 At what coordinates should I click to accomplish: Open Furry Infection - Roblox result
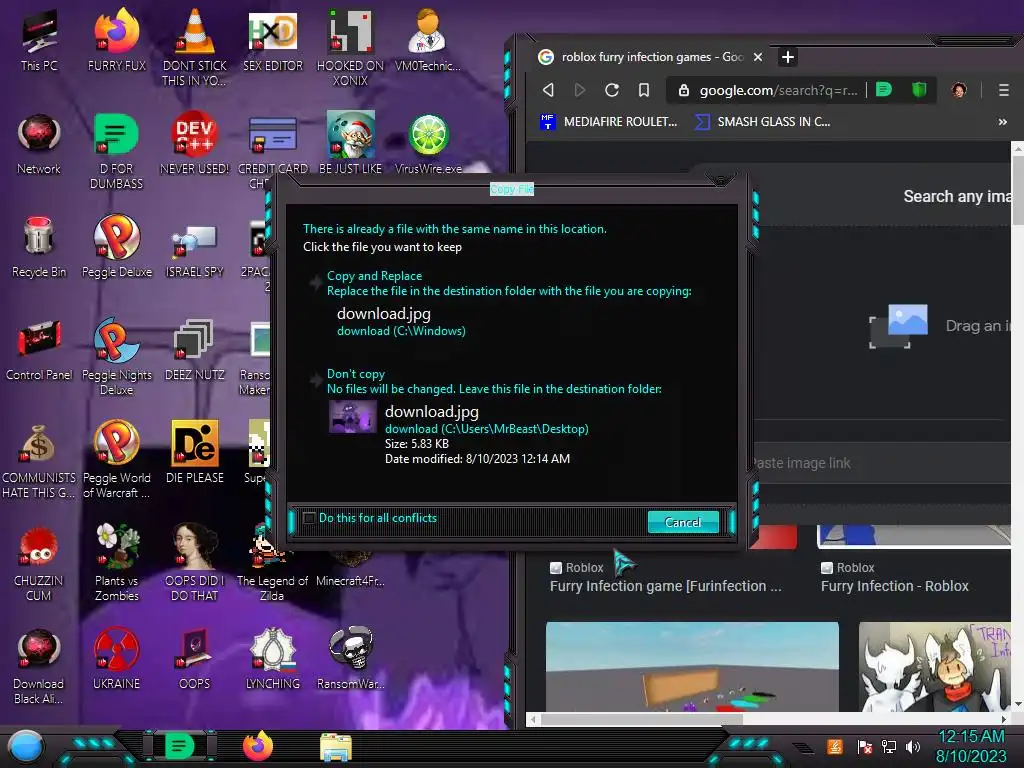(894, 586)
